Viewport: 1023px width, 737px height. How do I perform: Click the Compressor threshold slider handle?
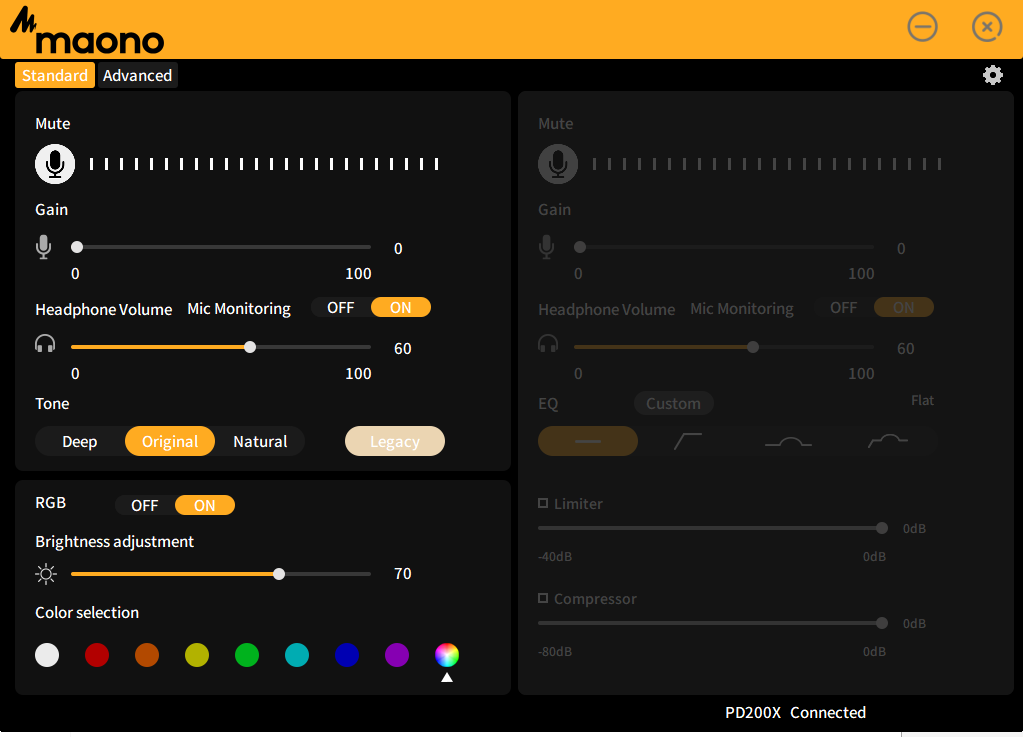[882, 624]
